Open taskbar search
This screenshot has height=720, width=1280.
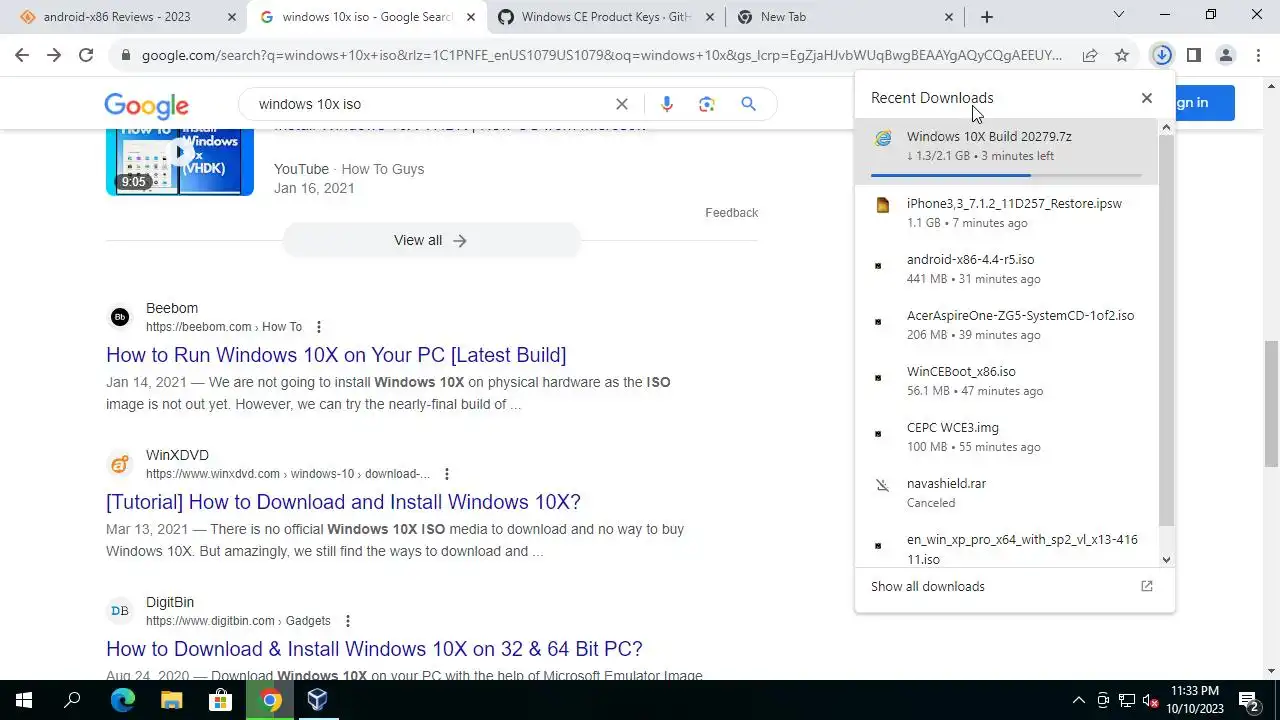pos(72,700)
